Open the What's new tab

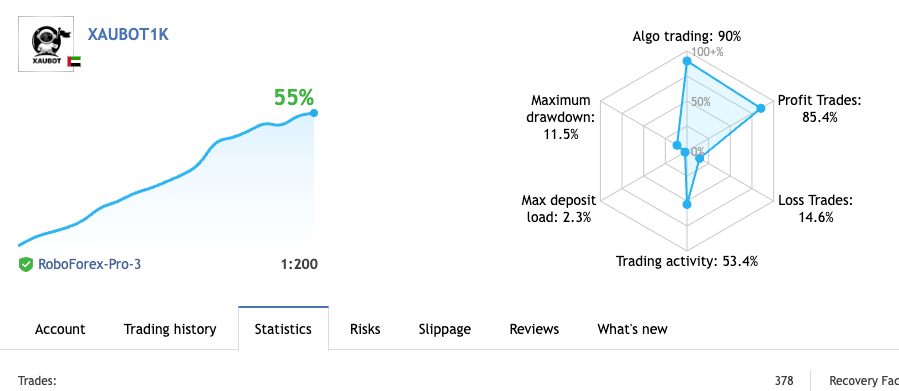632,329
